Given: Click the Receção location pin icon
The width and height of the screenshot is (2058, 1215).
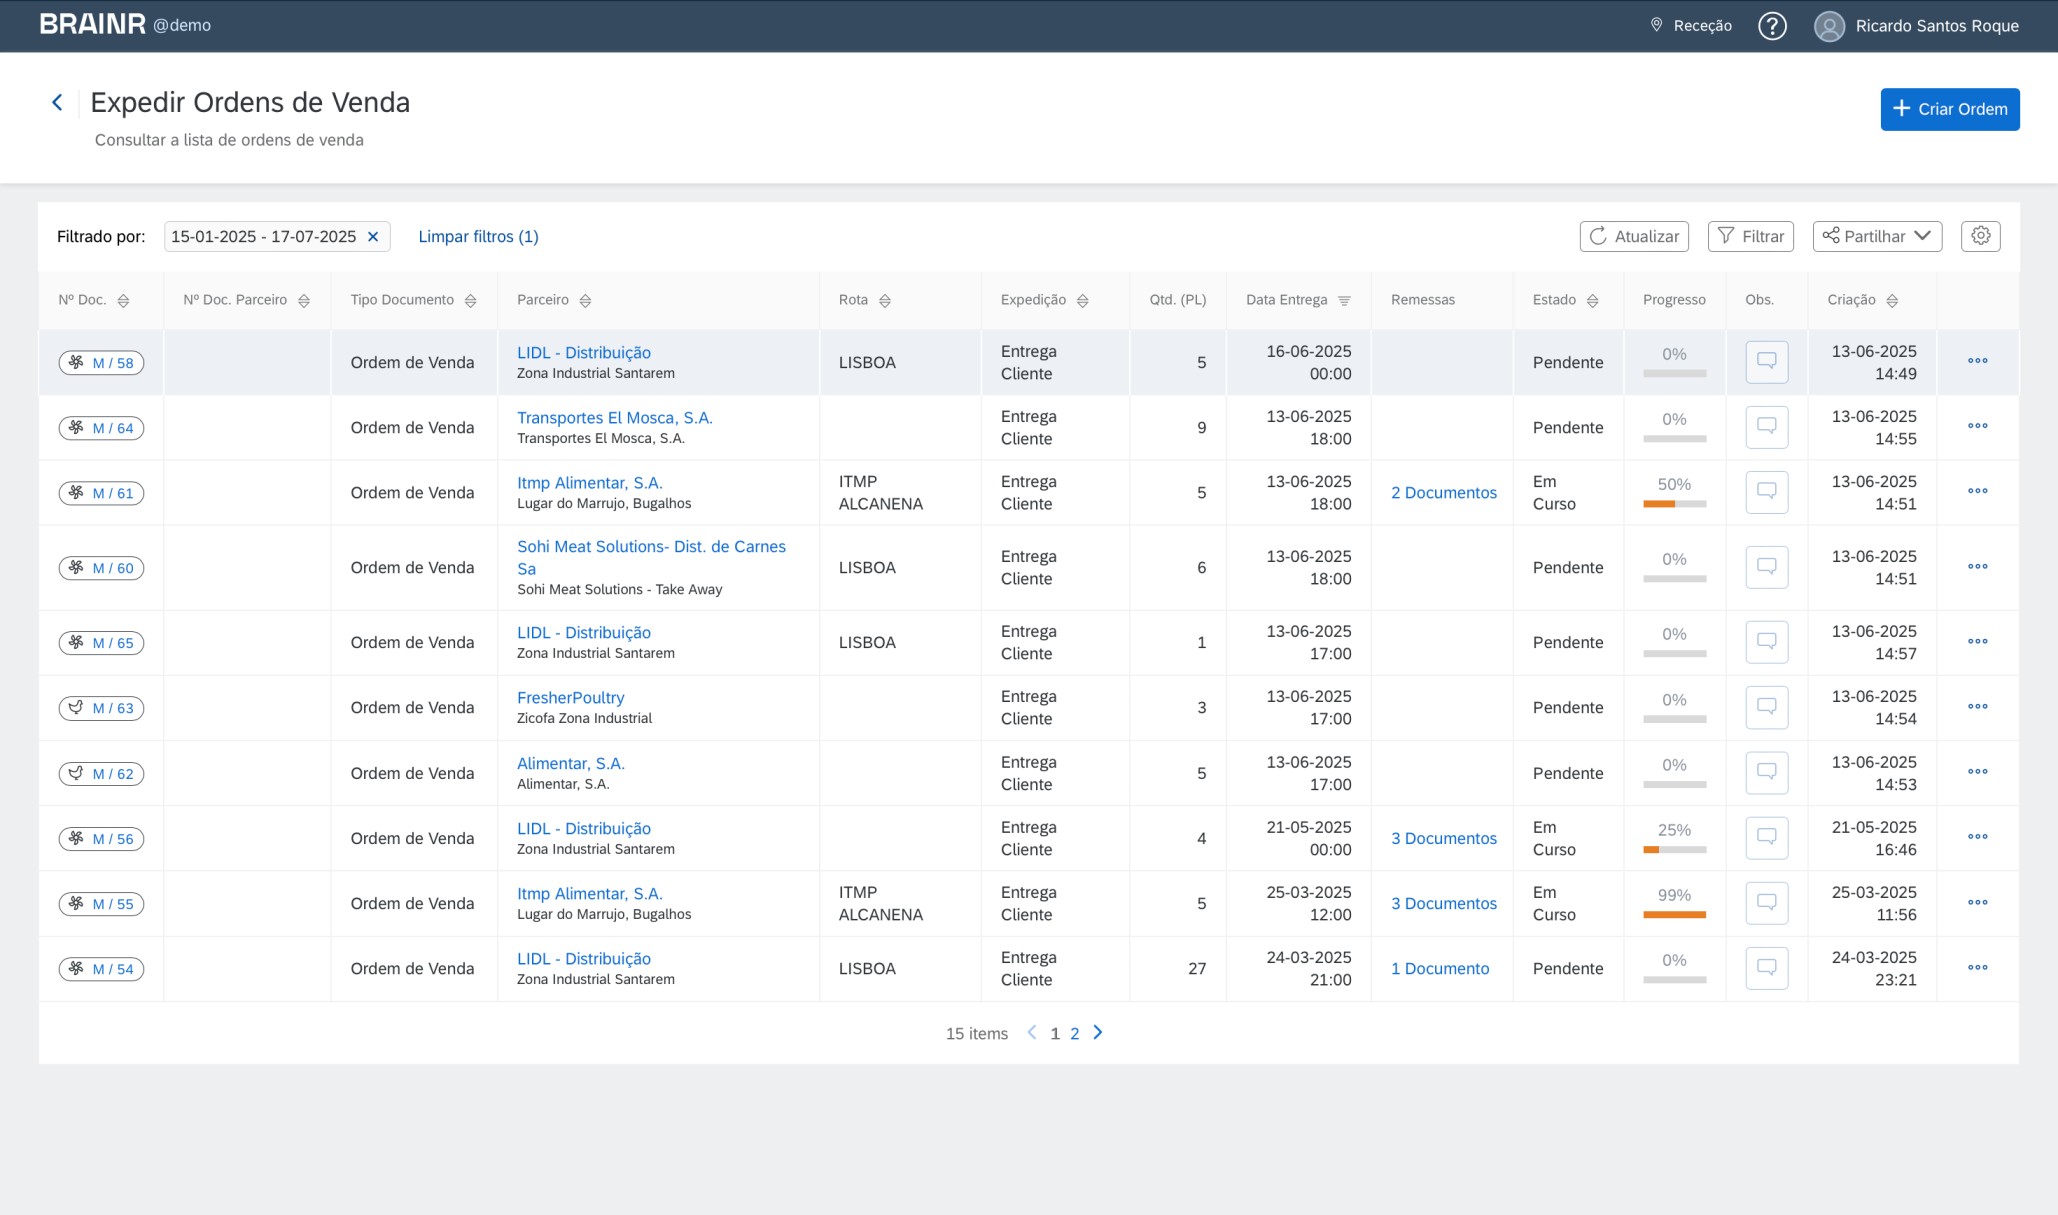Looking at the screenshot, I should [x=1656, y=25].
